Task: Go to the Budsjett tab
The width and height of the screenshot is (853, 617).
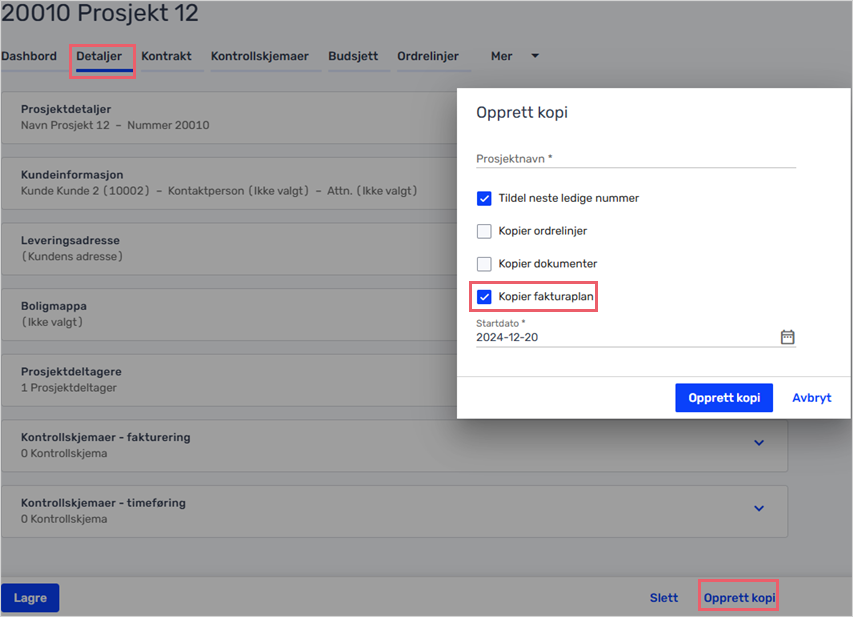Action: point(353,56)
